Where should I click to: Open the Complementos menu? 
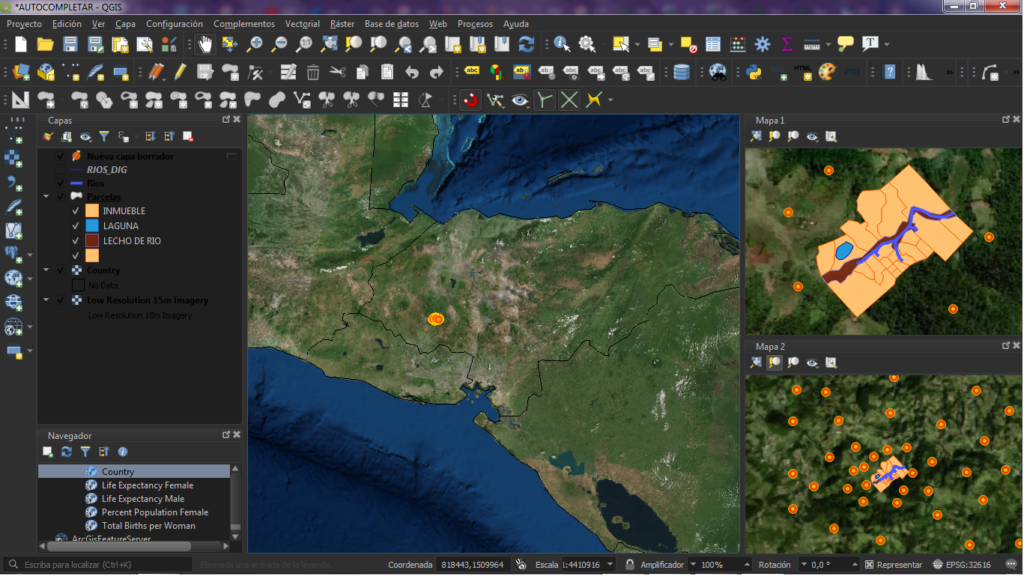244,23
